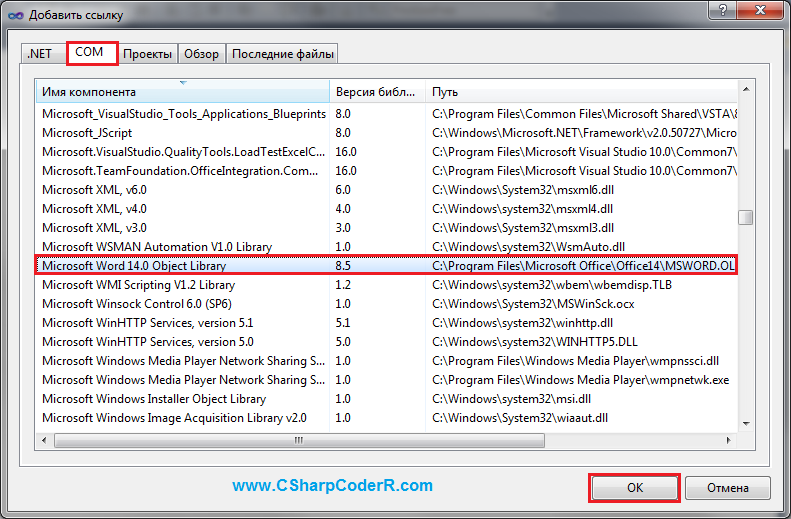Viewport: 791px width, 519px height.
Task: Sort by Версия библ... column header
Action: click(x=377, y=92)
